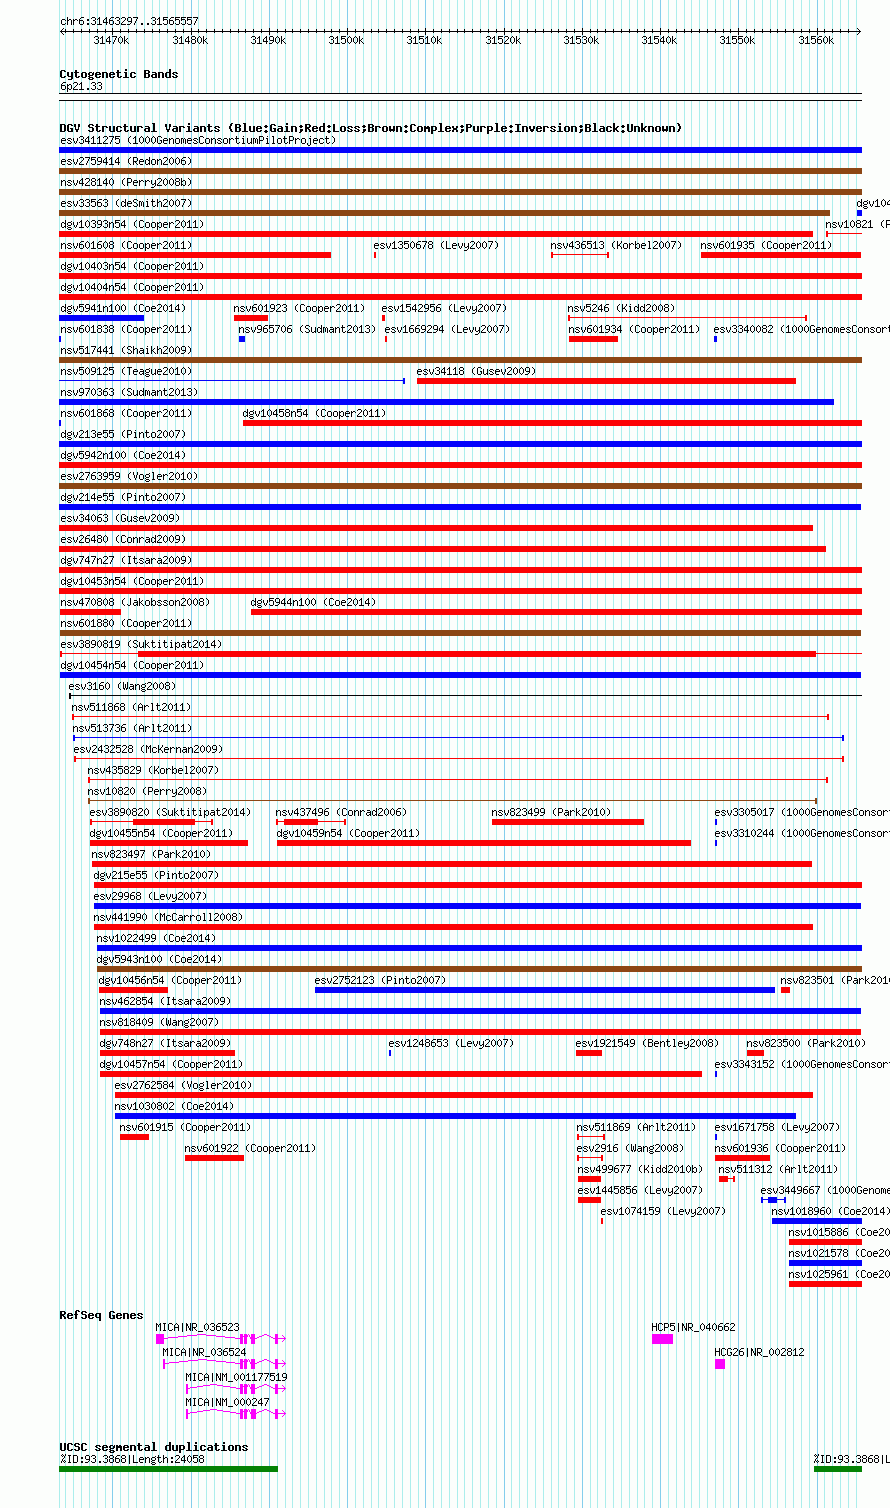Viewport: 890px width, 1508px height.
Task: Select the esv3160 (Wang2008) variant
Action: click(122, 687)
